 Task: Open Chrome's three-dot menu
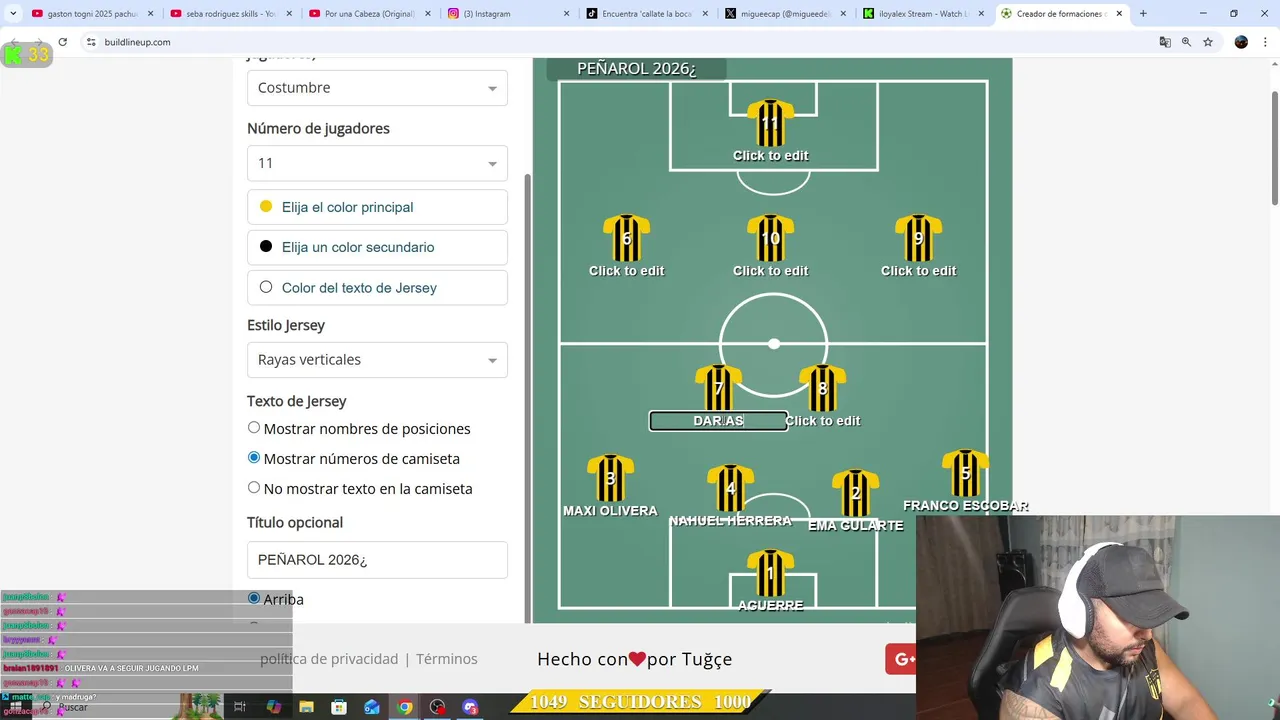pos(1265,42)
